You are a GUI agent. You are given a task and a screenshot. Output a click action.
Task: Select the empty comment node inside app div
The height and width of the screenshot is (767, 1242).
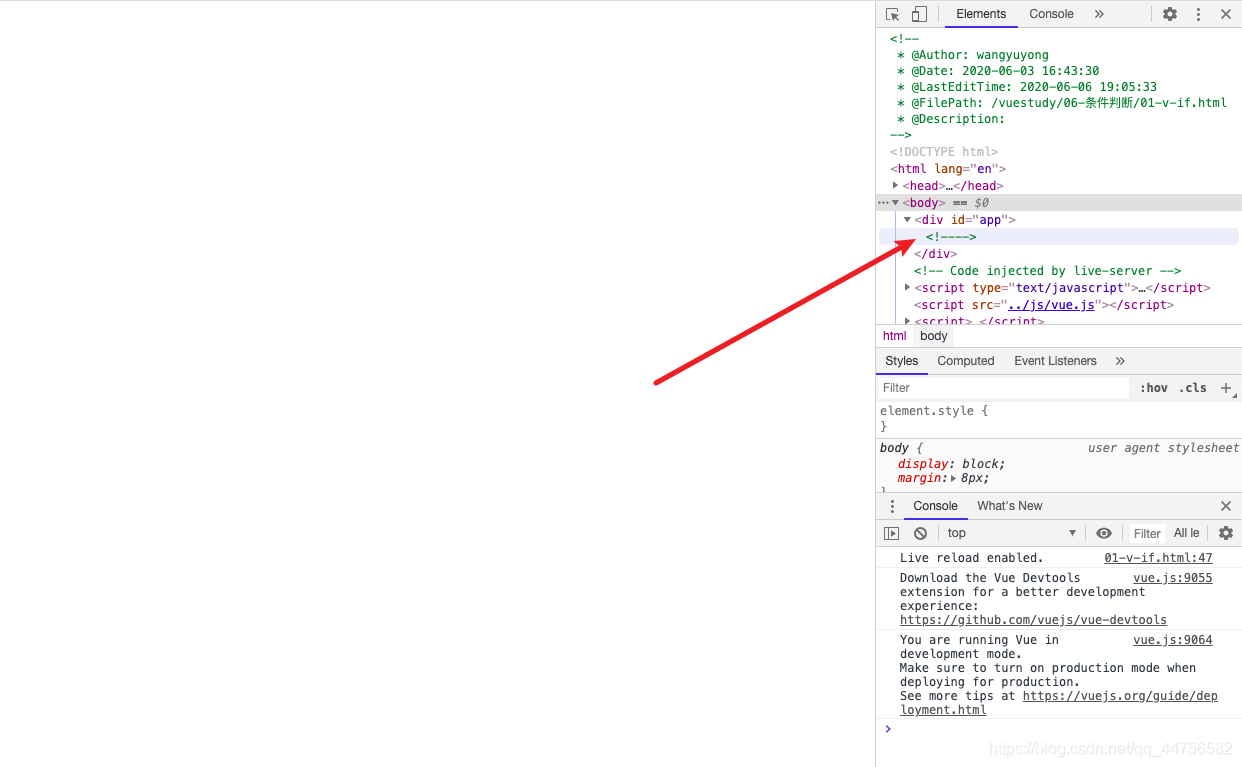(x=951, y=236)
